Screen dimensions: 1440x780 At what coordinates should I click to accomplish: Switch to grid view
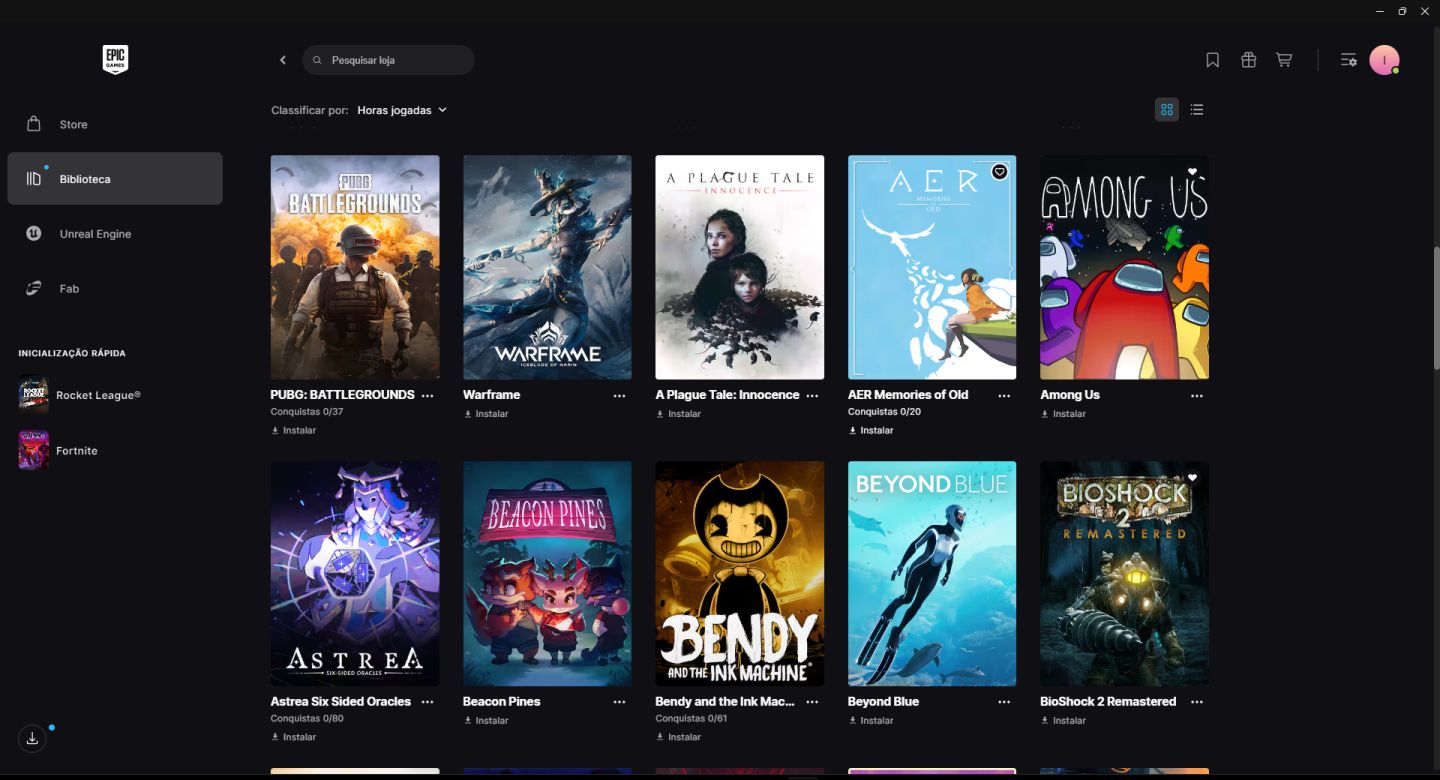(x=1167, y=110)
